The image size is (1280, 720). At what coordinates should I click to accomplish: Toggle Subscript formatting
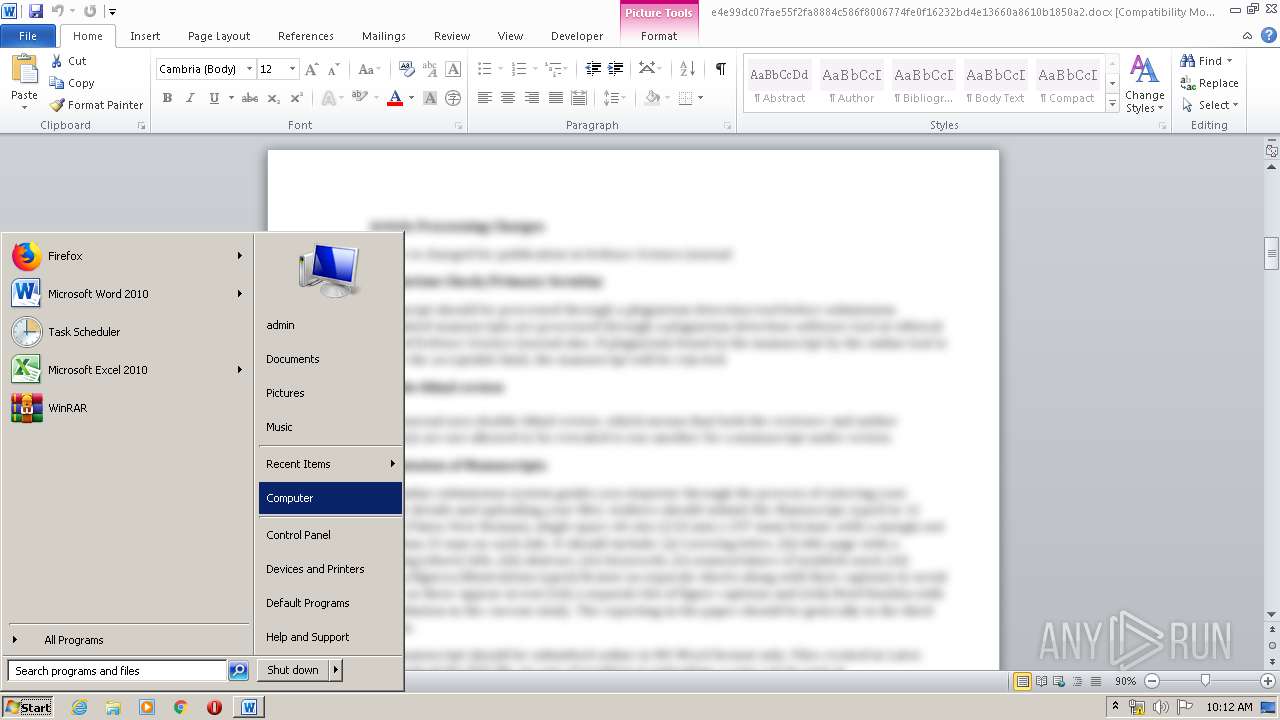point(274,98)
